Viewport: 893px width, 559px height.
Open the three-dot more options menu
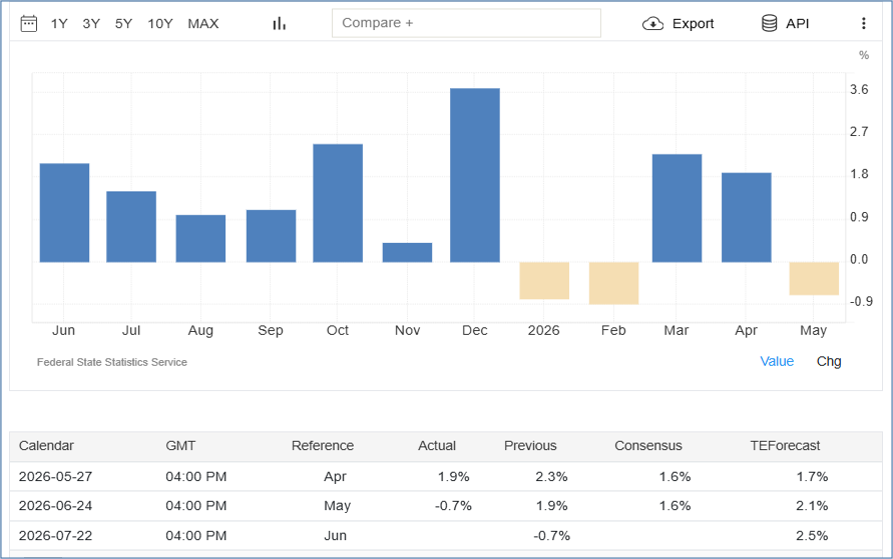tap(863, 23)
